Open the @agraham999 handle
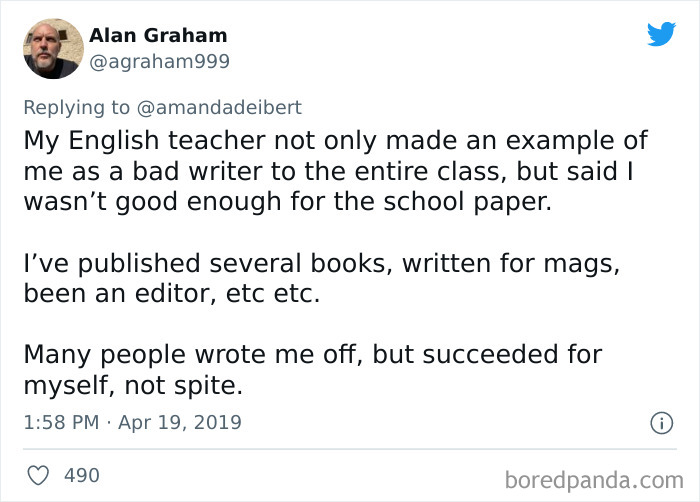Screen dimensions: 700x502 coord(159,61)
